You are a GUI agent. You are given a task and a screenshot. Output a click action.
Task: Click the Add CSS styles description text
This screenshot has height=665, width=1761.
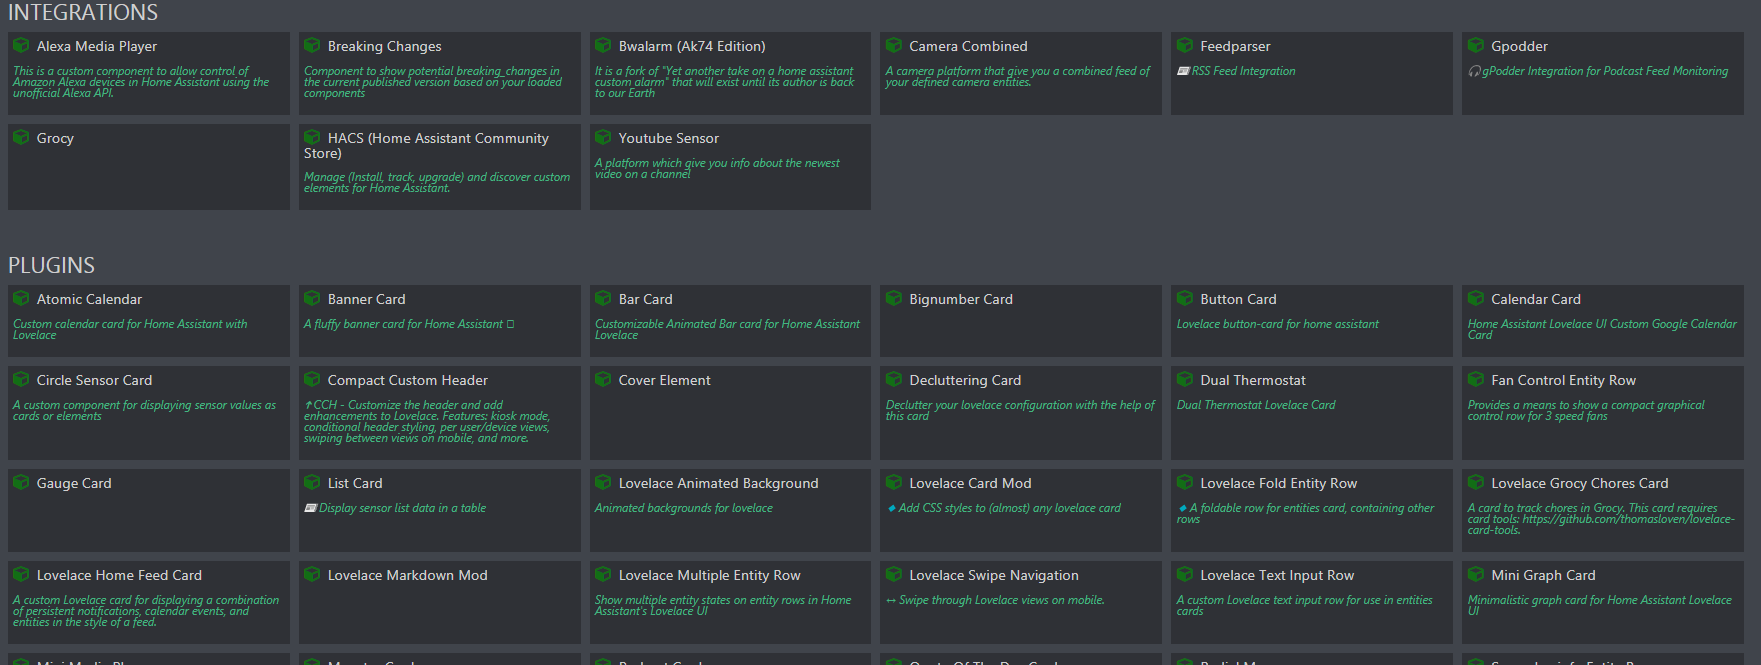(1004, 508)
